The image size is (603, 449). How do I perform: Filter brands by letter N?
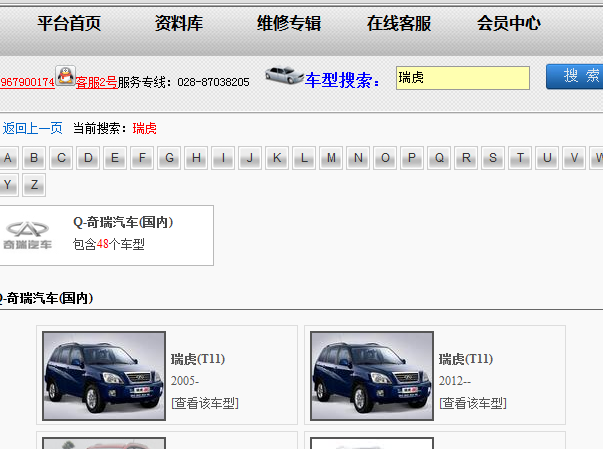[x=358, y=158]
